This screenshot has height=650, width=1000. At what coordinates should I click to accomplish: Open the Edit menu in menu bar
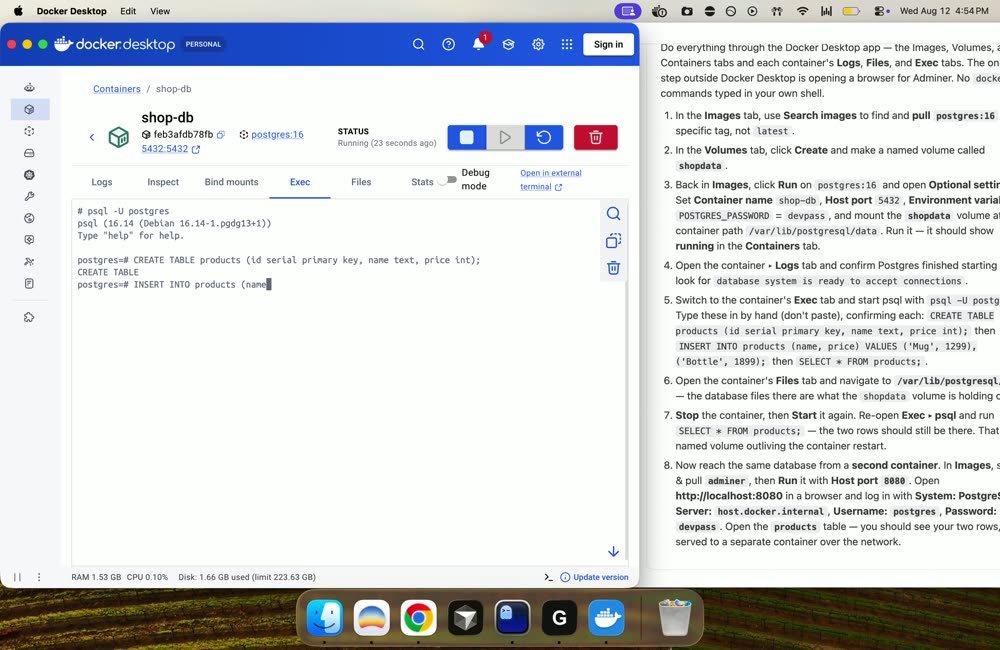click(128, 11)
